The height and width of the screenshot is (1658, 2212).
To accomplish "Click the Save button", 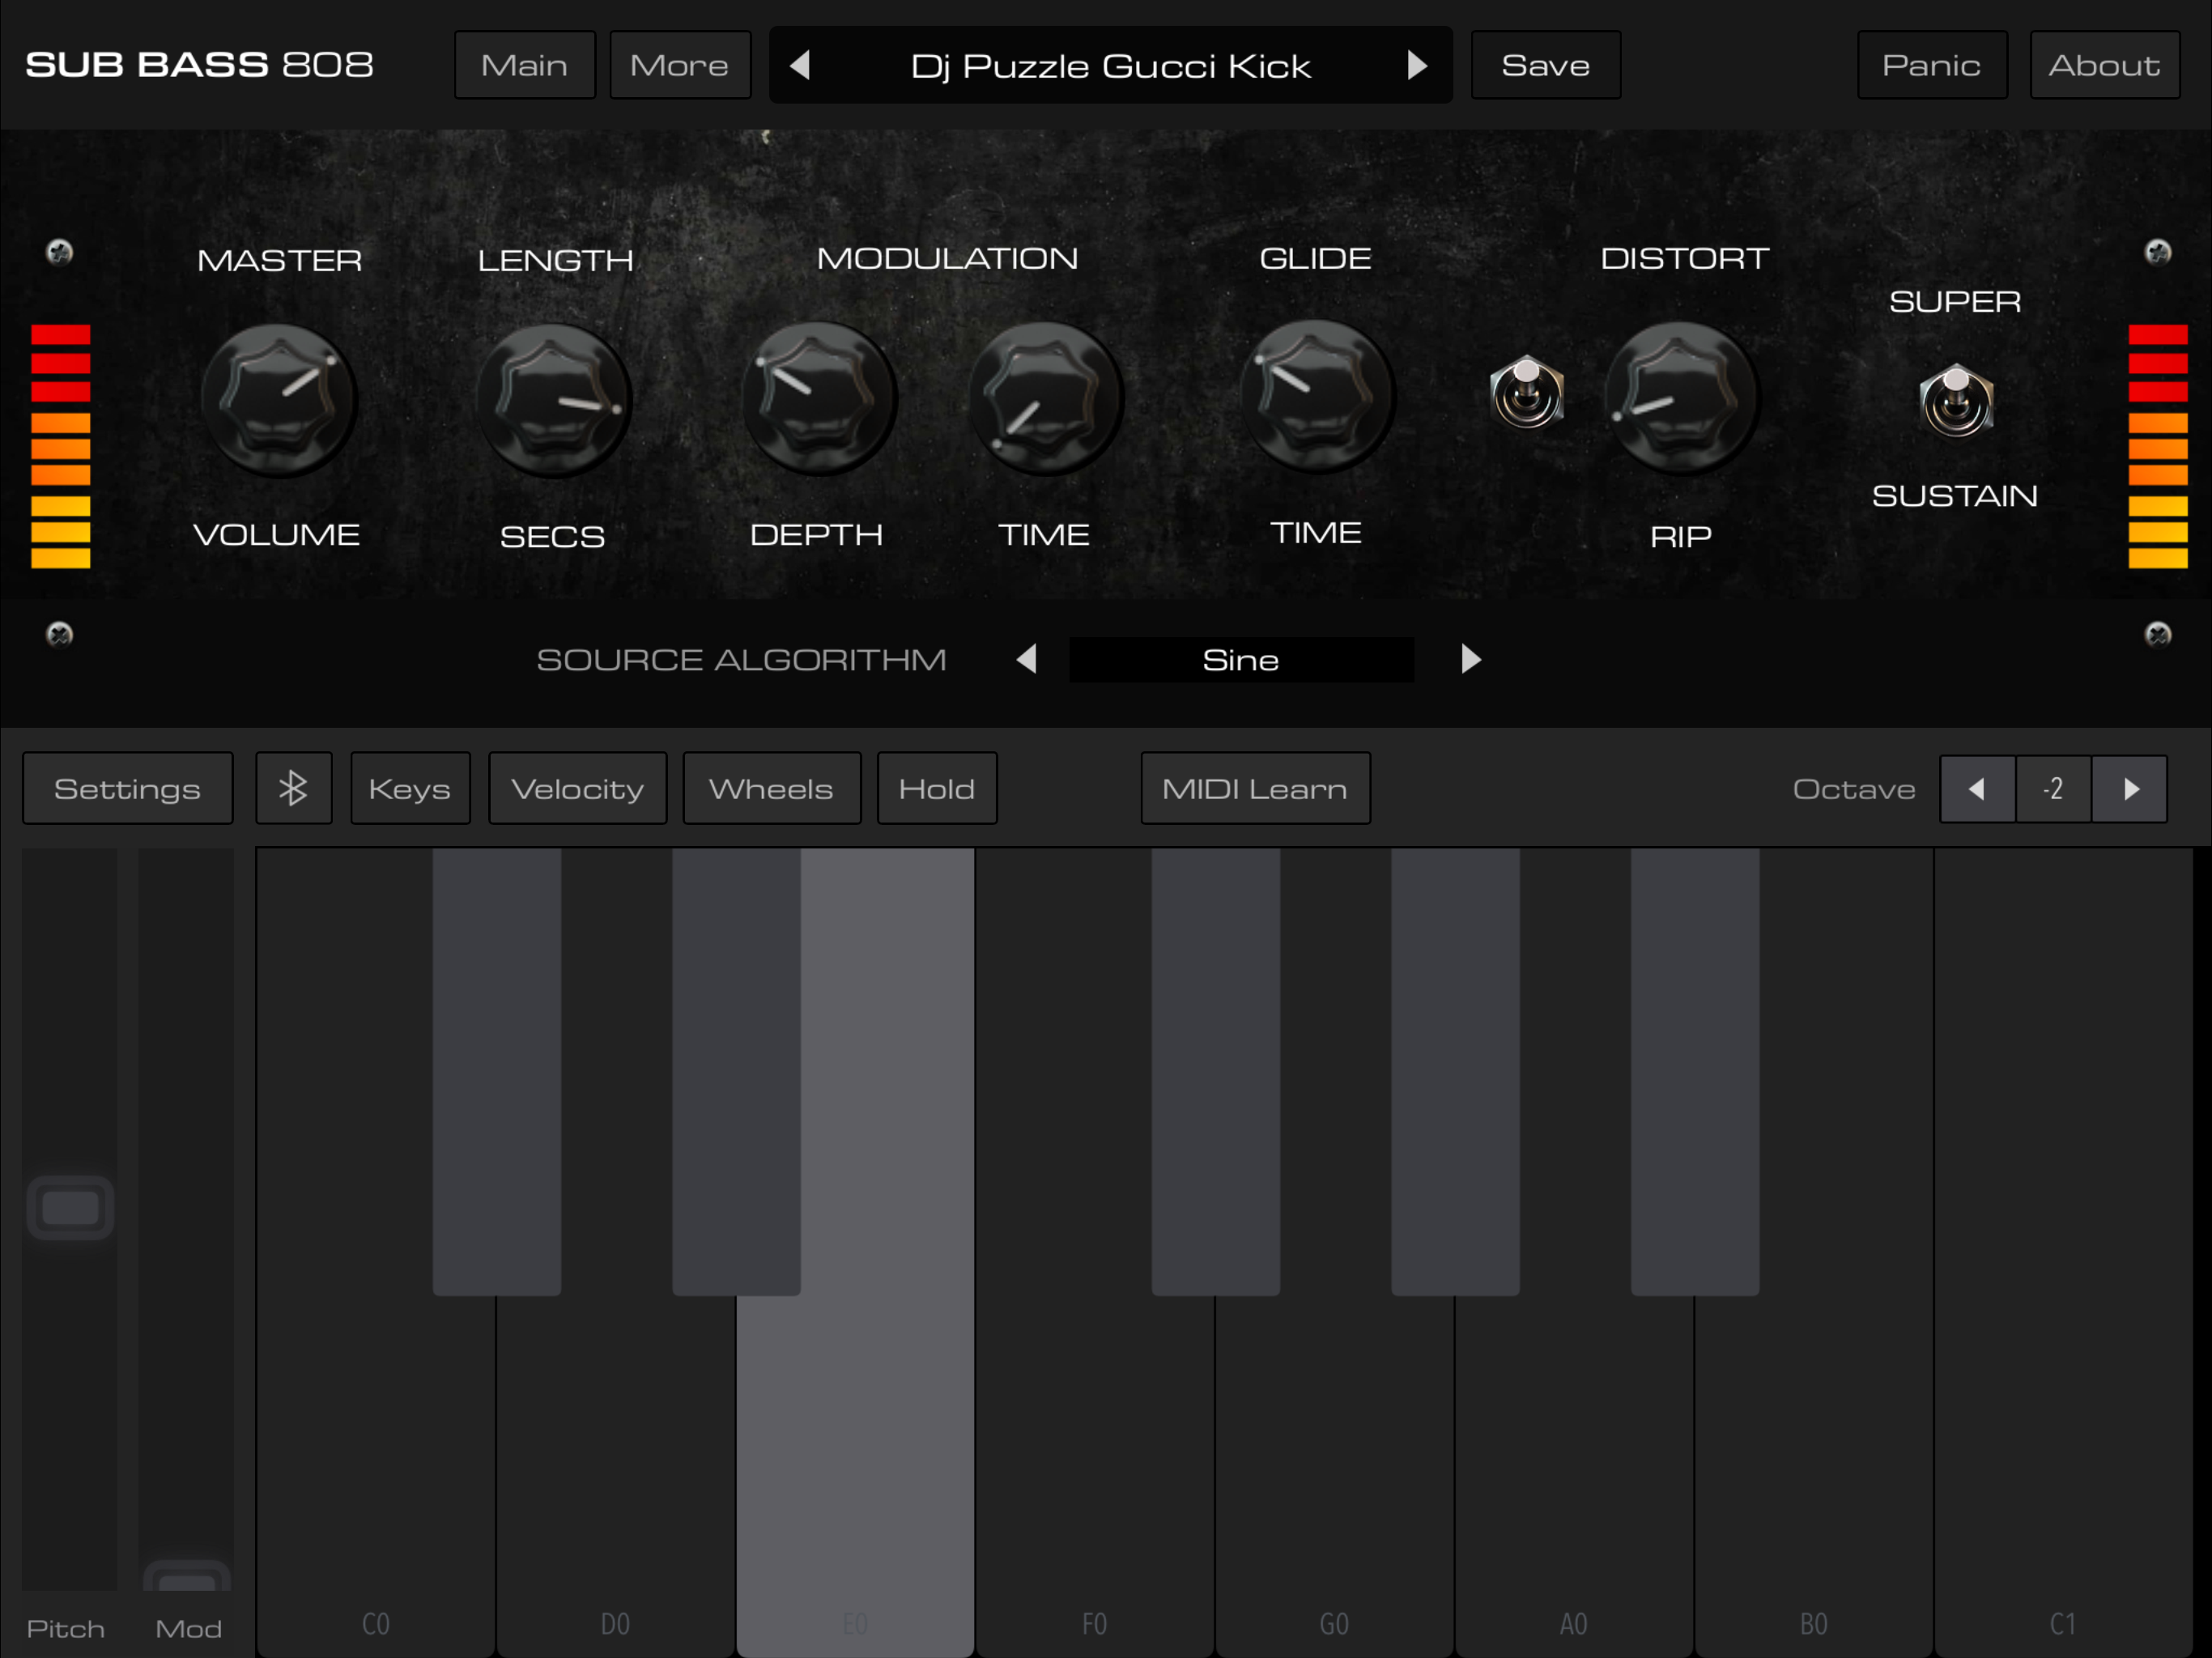I will (x=1544, y=65).
